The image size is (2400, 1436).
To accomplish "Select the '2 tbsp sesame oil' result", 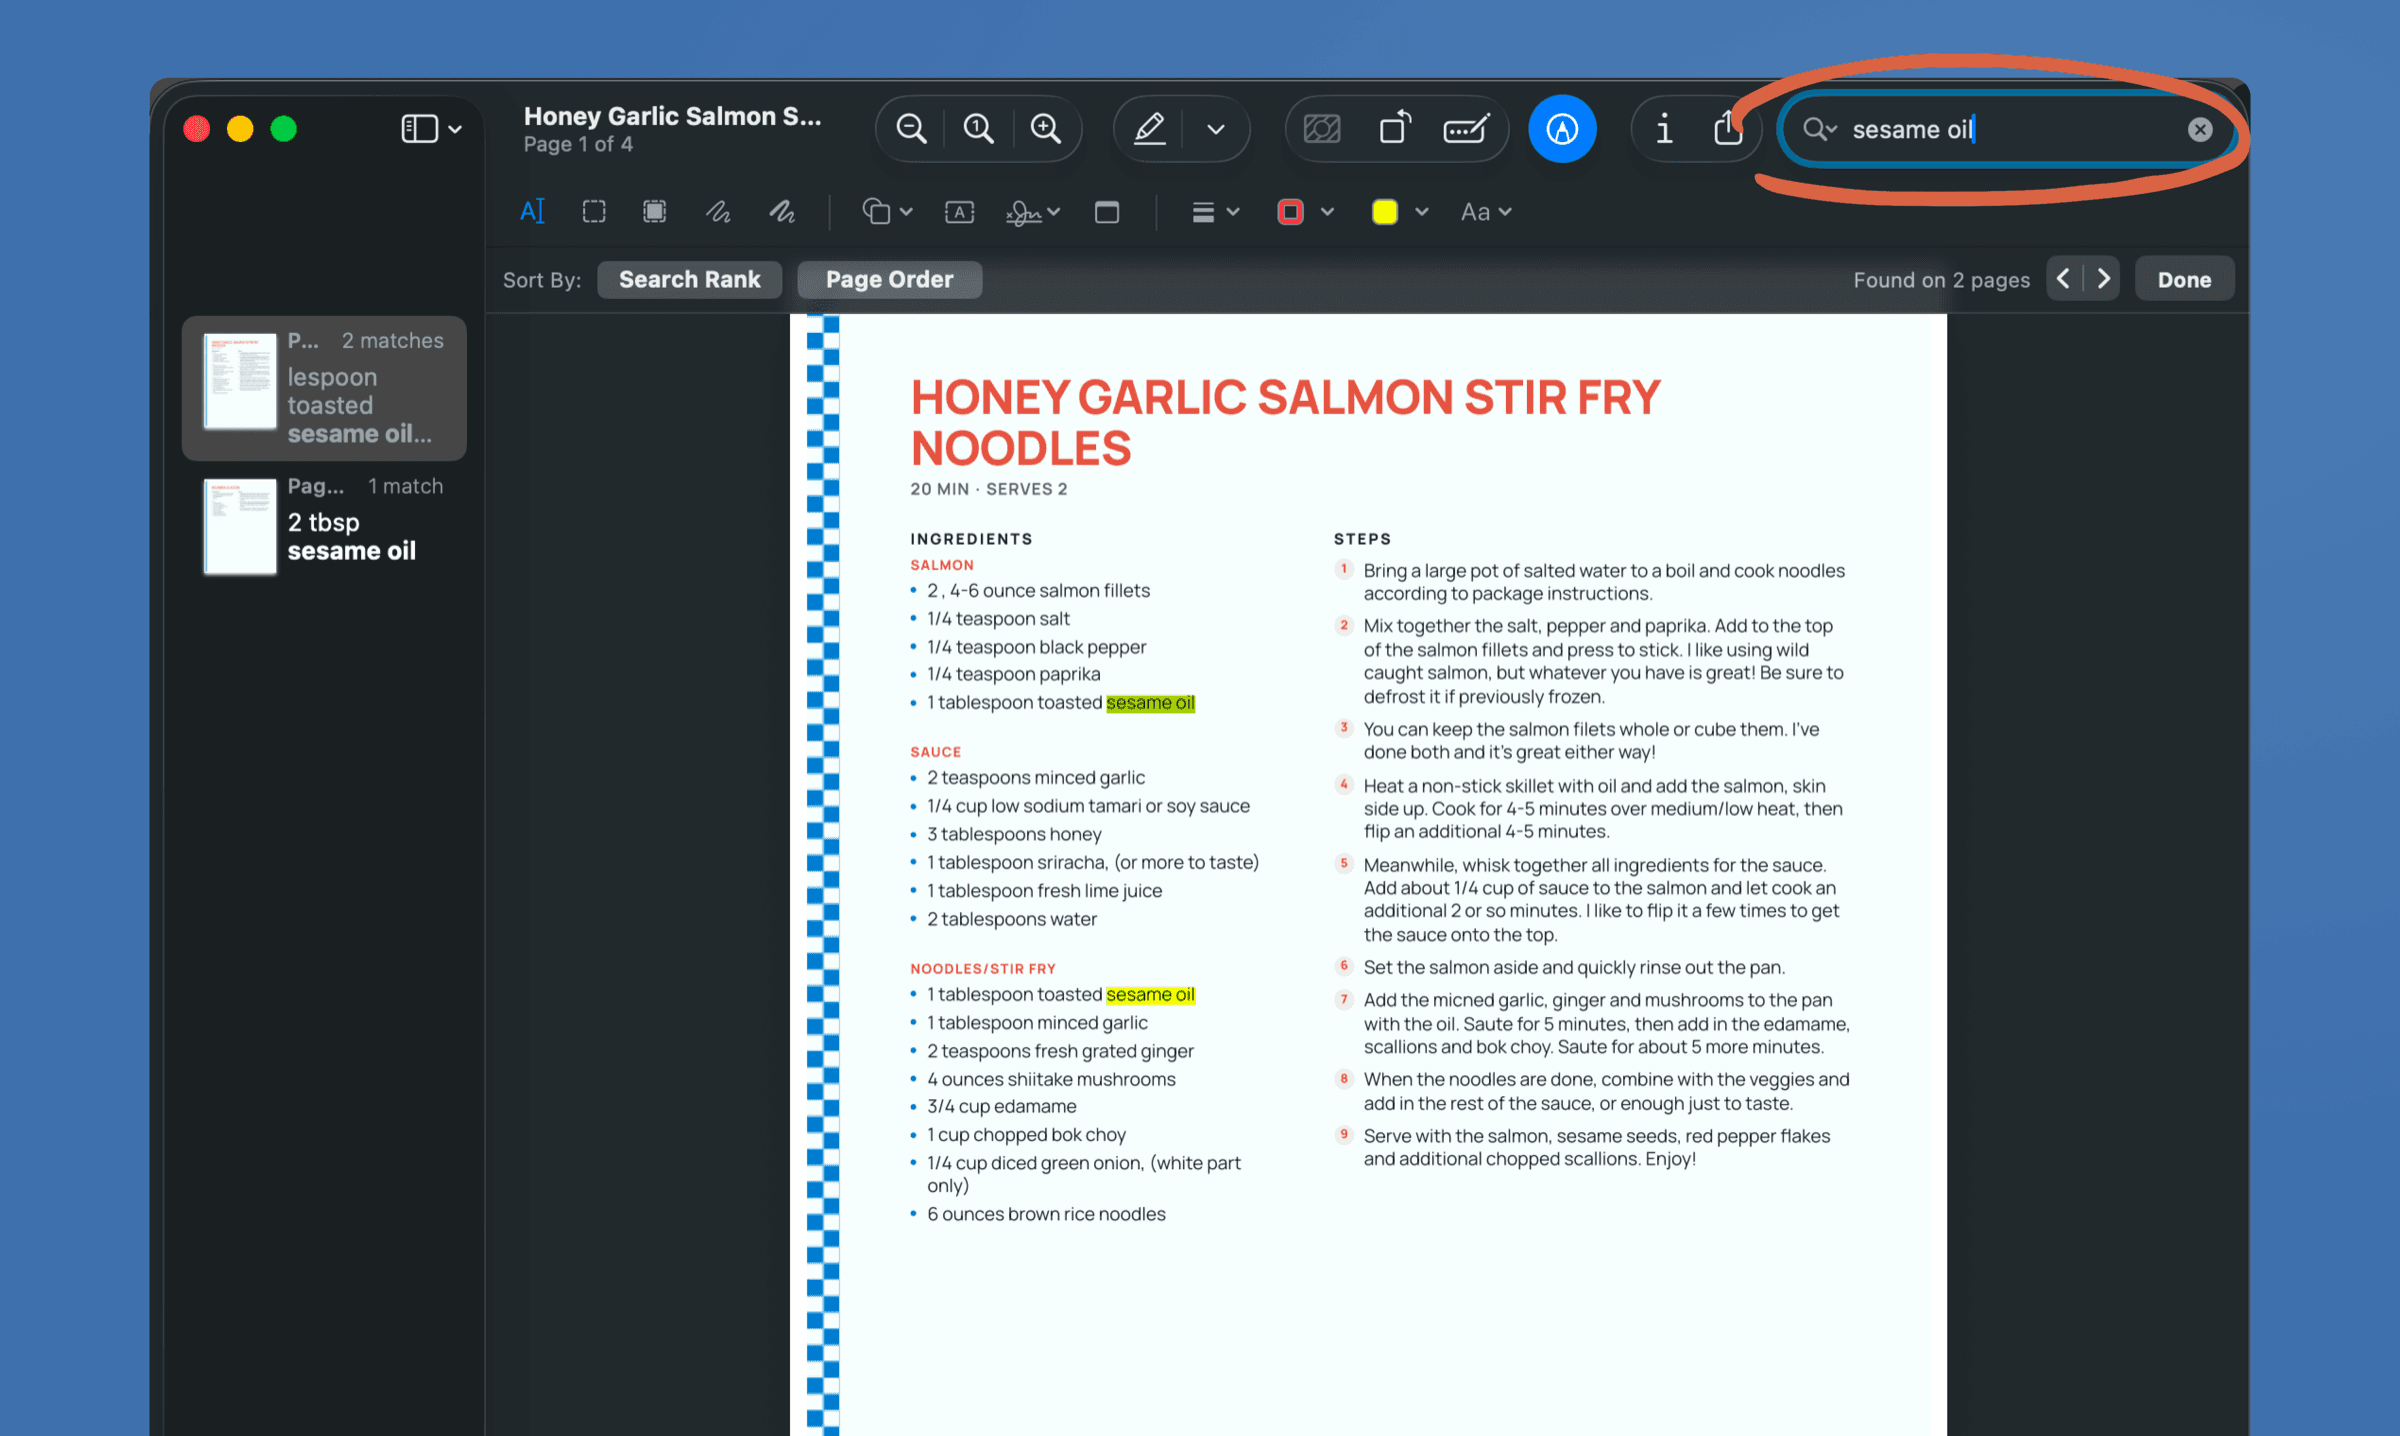I will [x=324, y=528].
